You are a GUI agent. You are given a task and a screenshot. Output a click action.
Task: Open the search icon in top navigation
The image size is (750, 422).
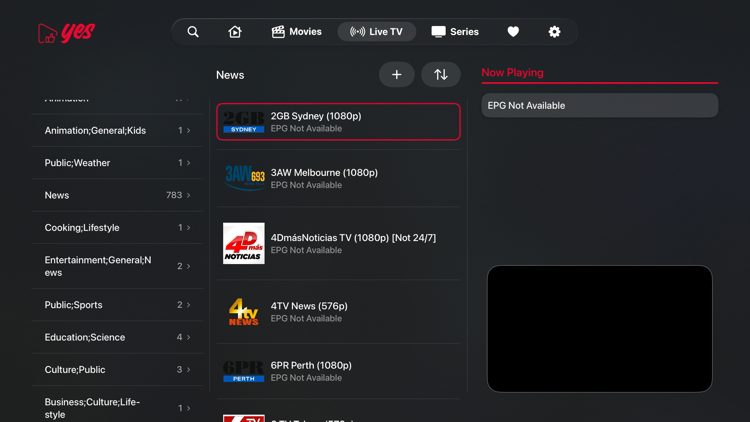pyautogui.click(x=193, y=32)
